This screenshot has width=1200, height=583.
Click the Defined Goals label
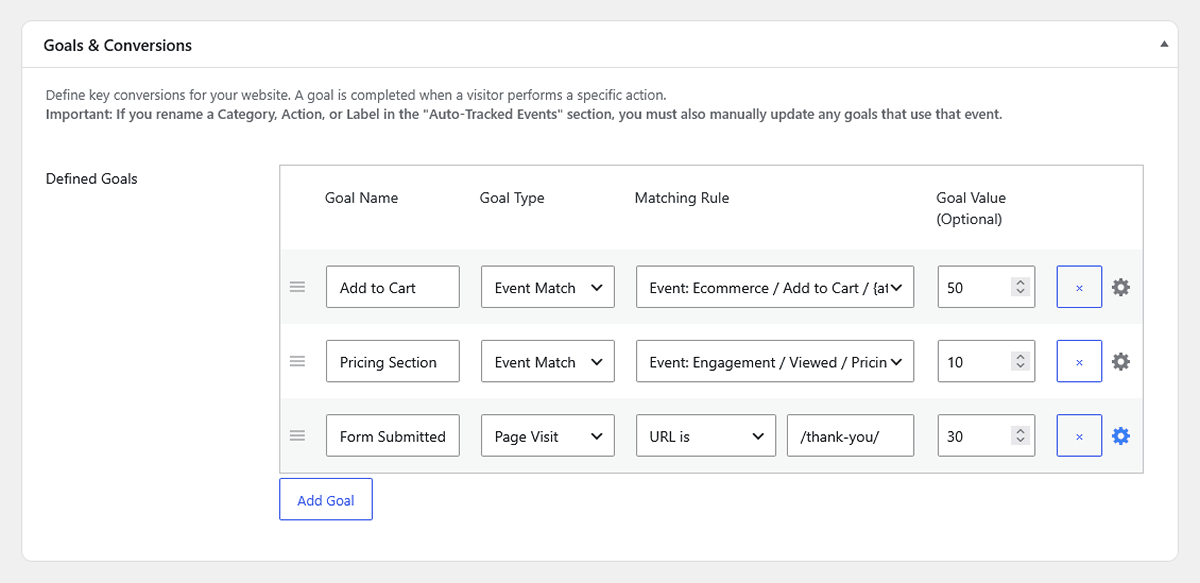(x=92, y=179)
